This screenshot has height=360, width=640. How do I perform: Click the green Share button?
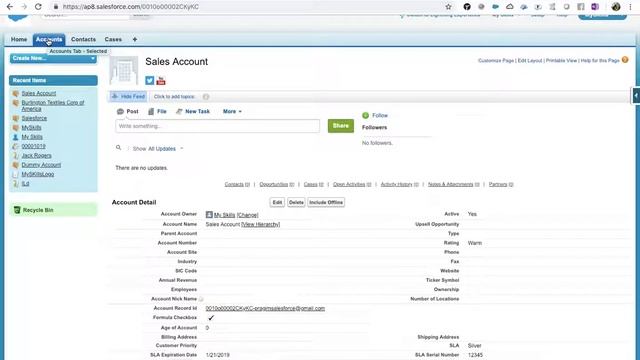click(341, 126)
